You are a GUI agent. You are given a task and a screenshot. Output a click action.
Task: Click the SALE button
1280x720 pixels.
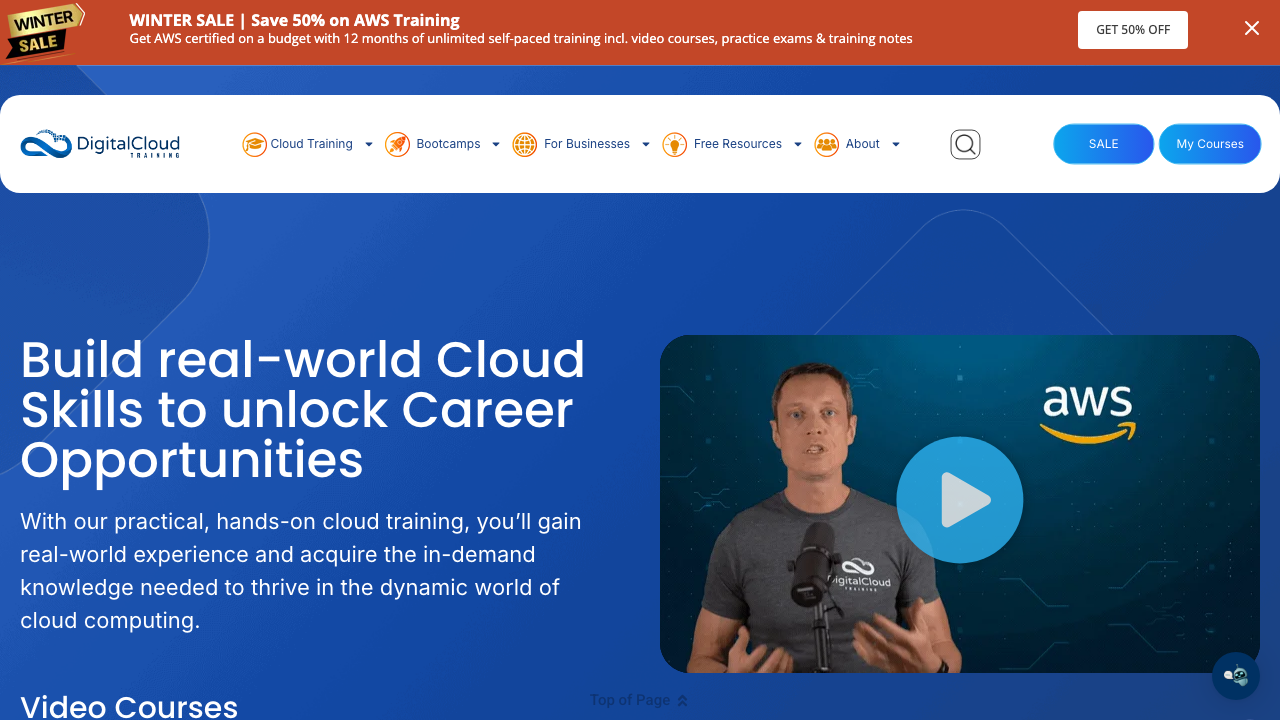point(1104,144)
